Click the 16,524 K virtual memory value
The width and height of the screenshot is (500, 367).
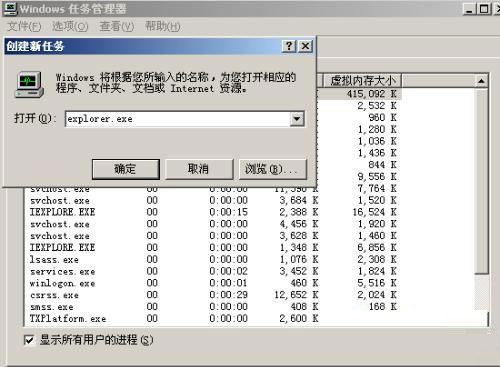[374, 212]
